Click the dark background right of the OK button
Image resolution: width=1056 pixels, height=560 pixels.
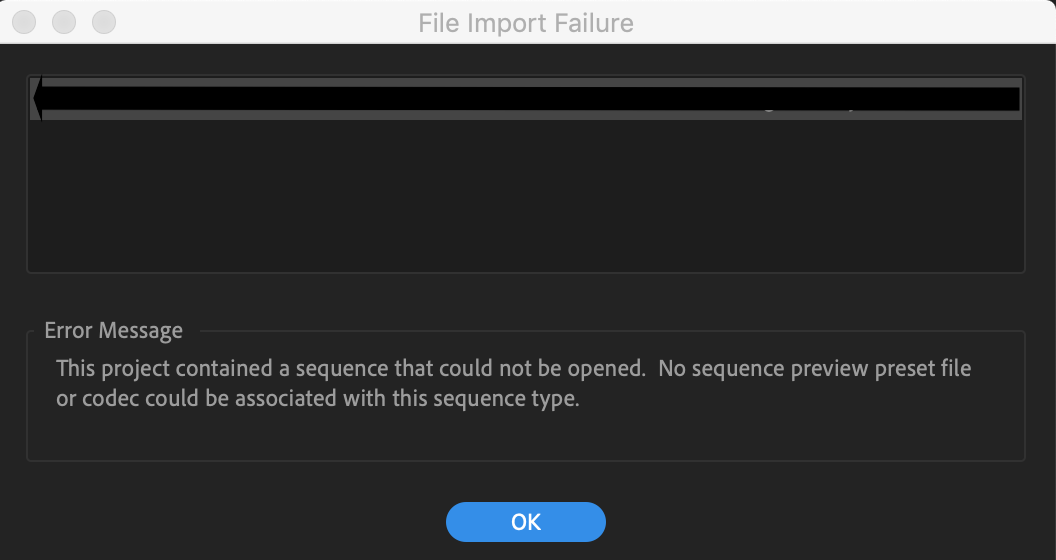pyautogui.click(x=830, y=522)
